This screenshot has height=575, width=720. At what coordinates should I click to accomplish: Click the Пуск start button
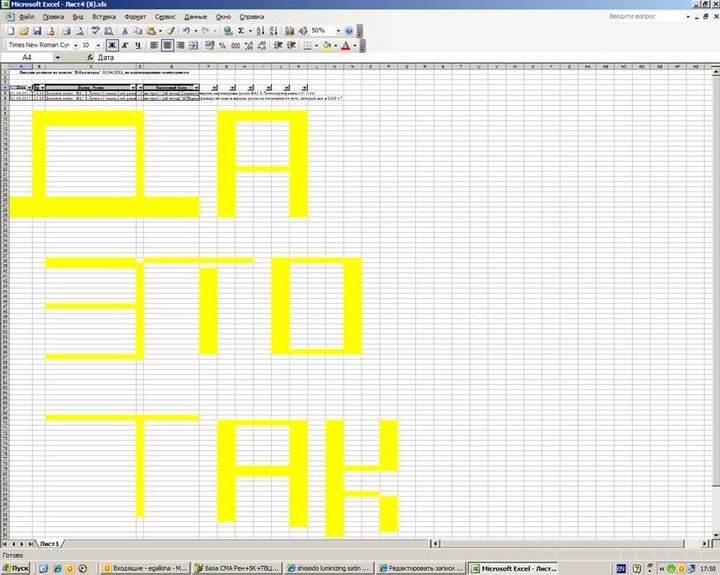[18, 568]
